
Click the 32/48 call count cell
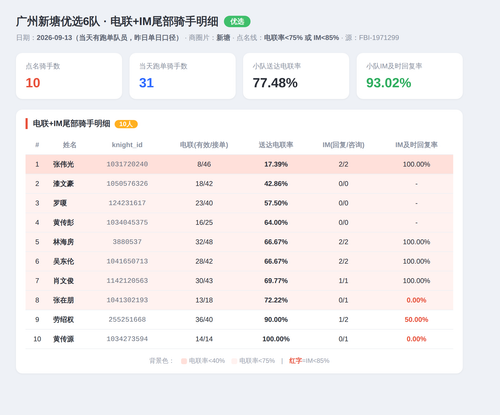coord(204,242)
